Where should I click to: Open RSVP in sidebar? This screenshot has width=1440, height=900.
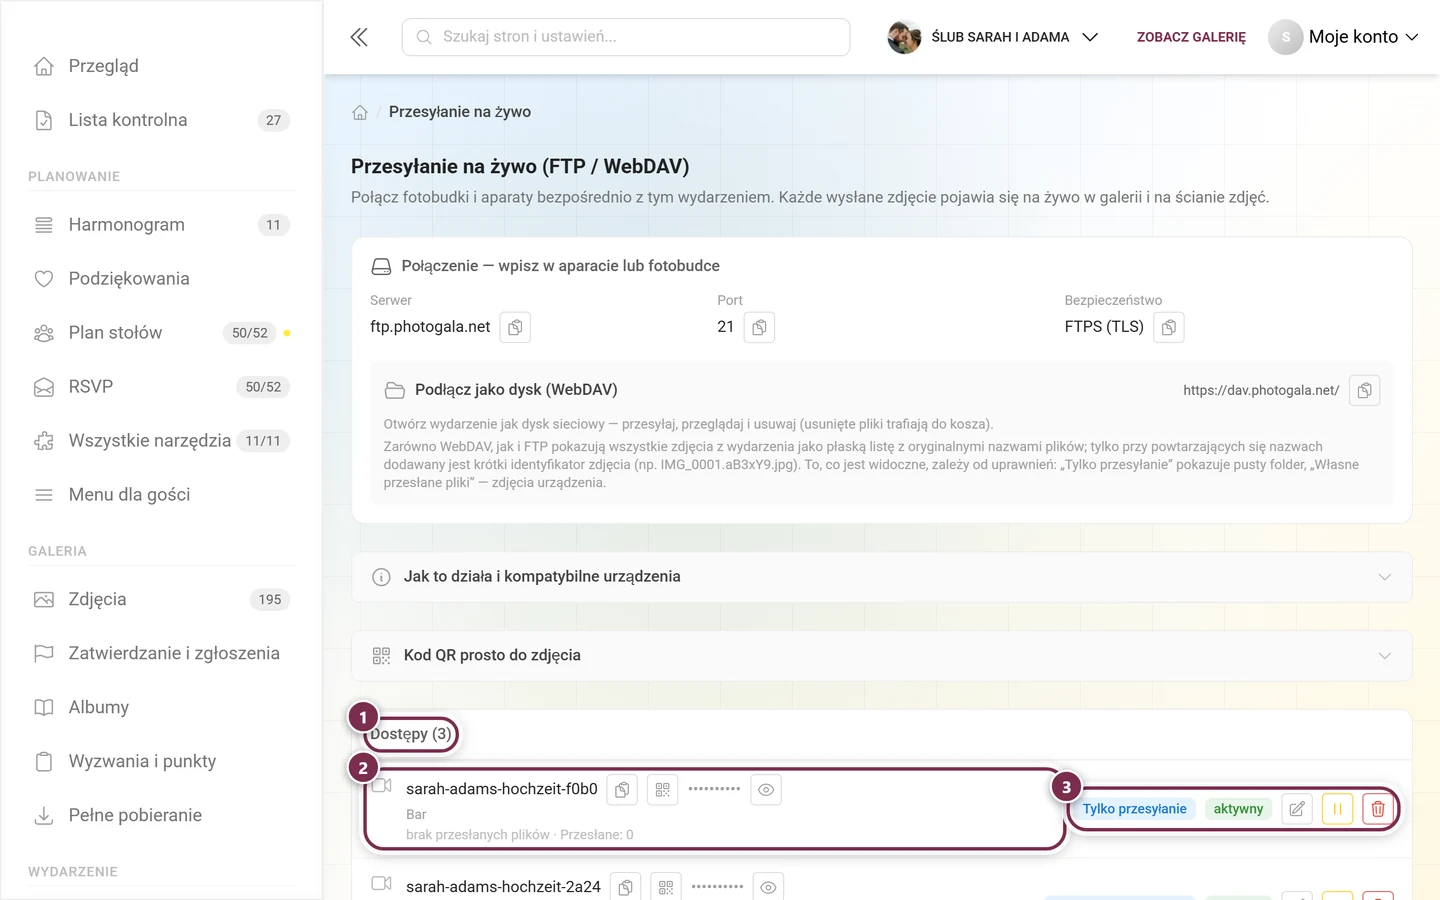[161, 387]
